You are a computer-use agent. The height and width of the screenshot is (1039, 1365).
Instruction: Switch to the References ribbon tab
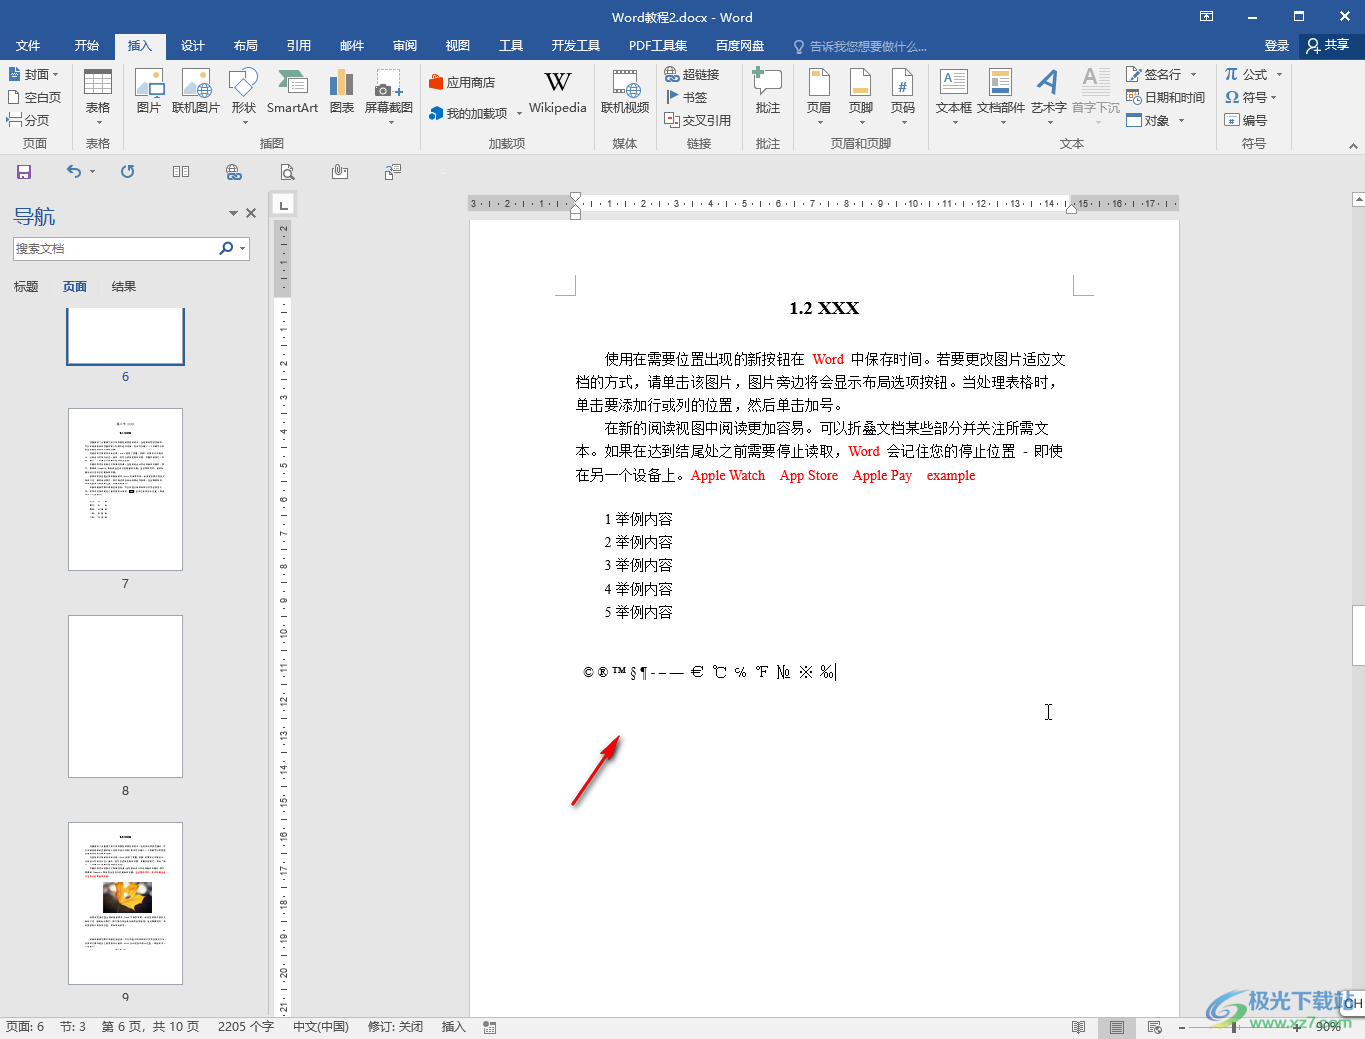click(299, 46)
